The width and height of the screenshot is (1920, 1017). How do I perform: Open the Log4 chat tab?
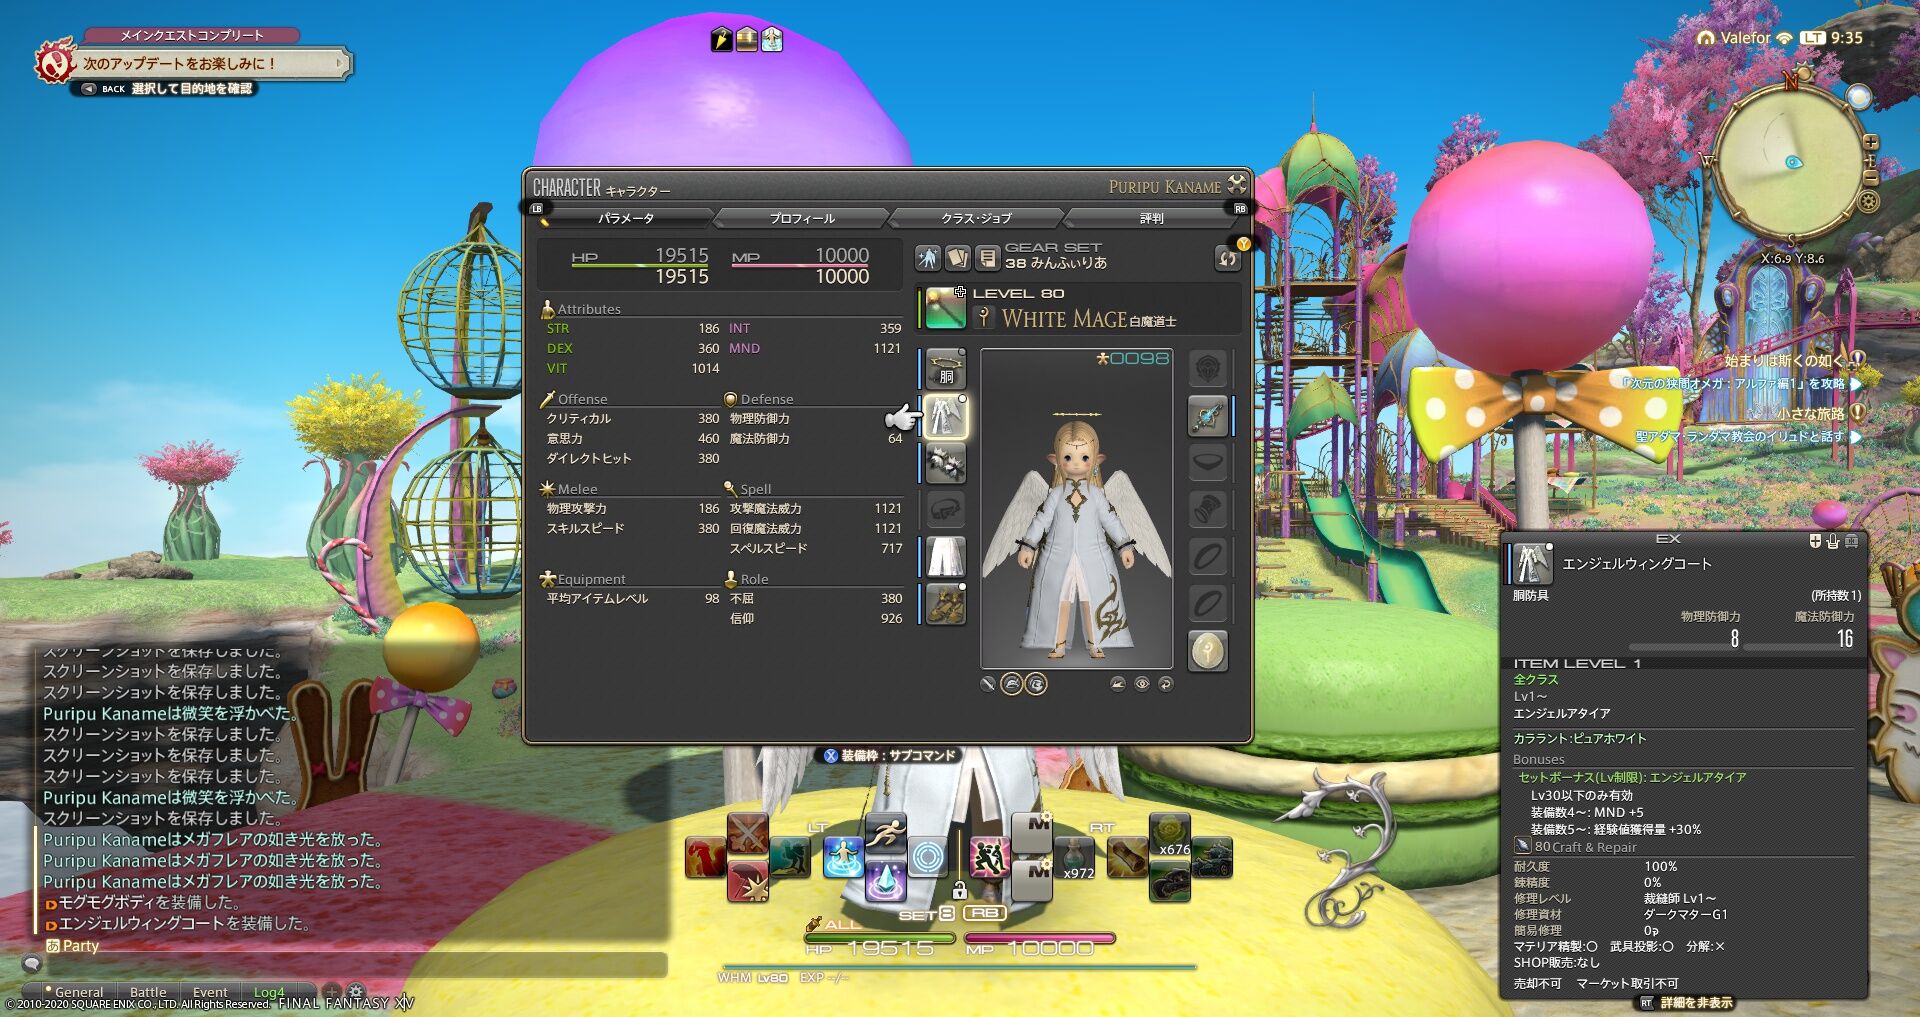pyautogui.click(x=269, y=992)
